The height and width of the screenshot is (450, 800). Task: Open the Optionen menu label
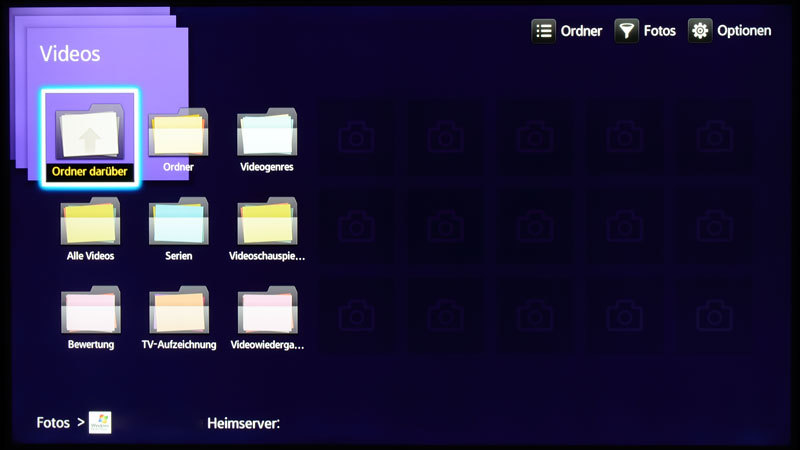tap(744, 31)
